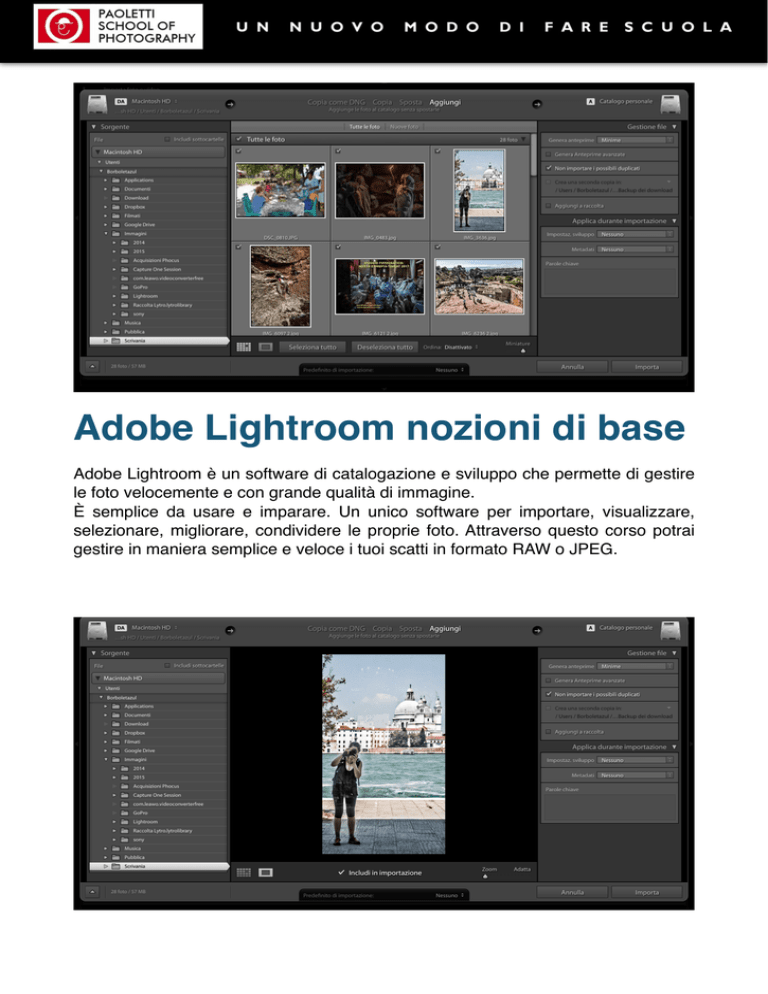Image resolution: width=768 pixels, height=994 pixels.
Task: Adjust the Zoom slider in the bottom dialog
Action: point(485,877)
